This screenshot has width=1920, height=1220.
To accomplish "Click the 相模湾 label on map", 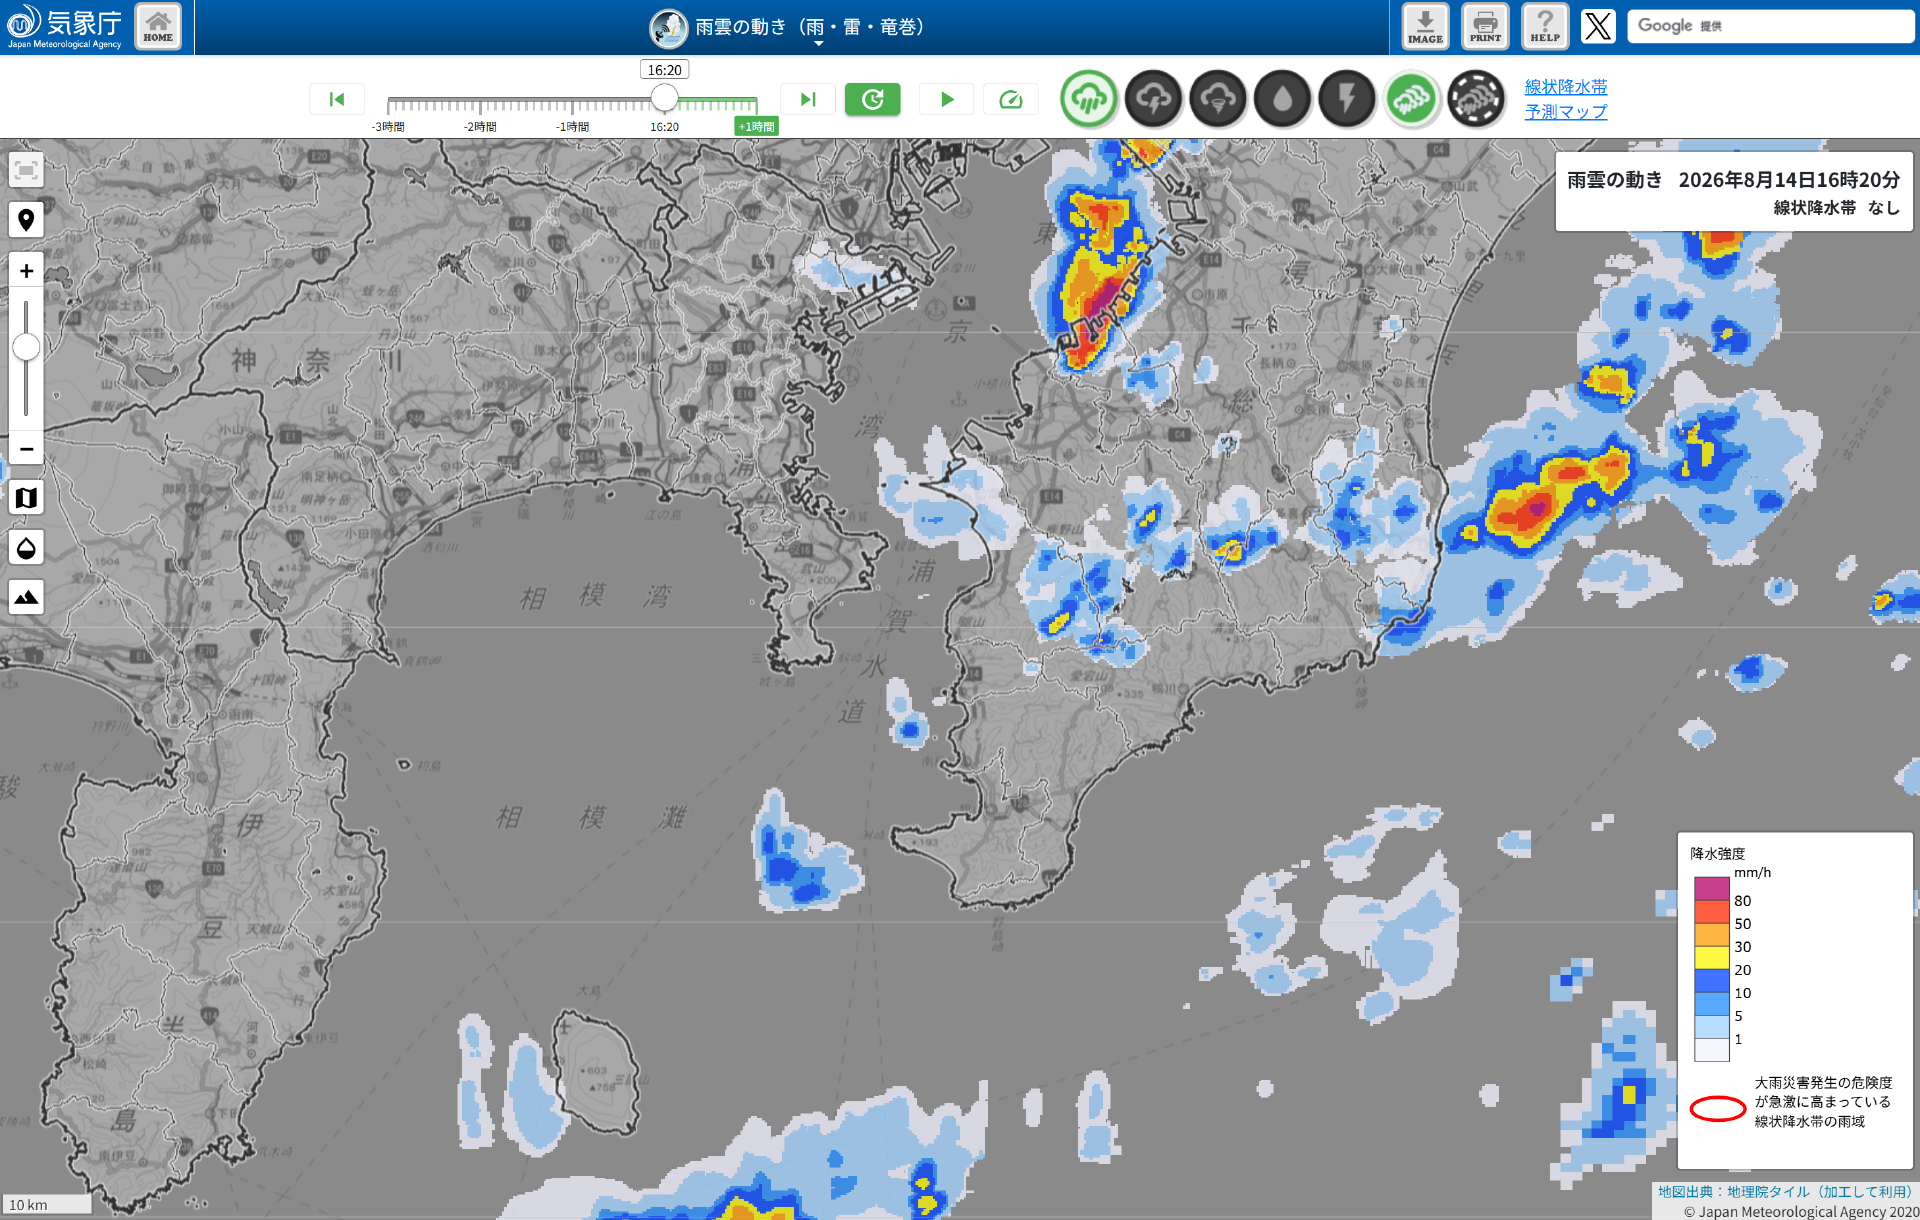I will tap(594, 596).
